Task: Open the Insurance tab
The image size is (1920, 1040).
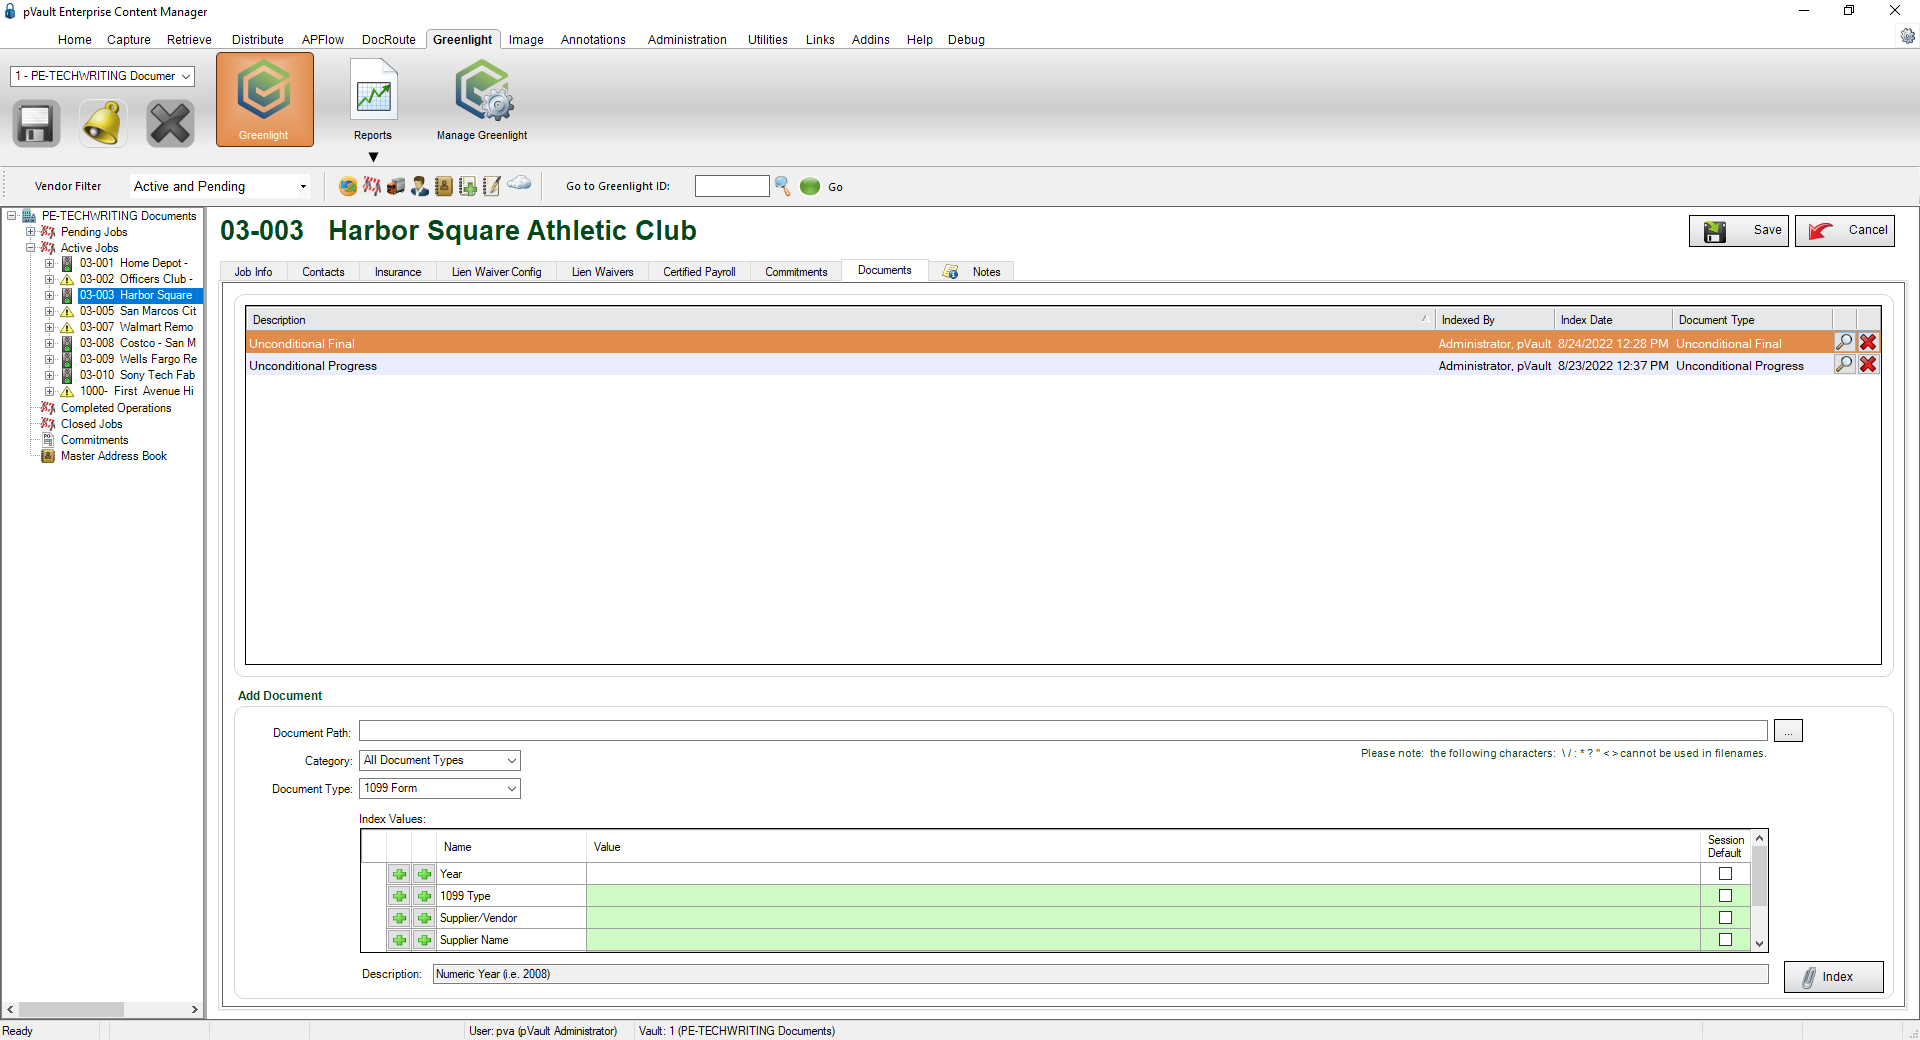Action: [x=398, y=272]
